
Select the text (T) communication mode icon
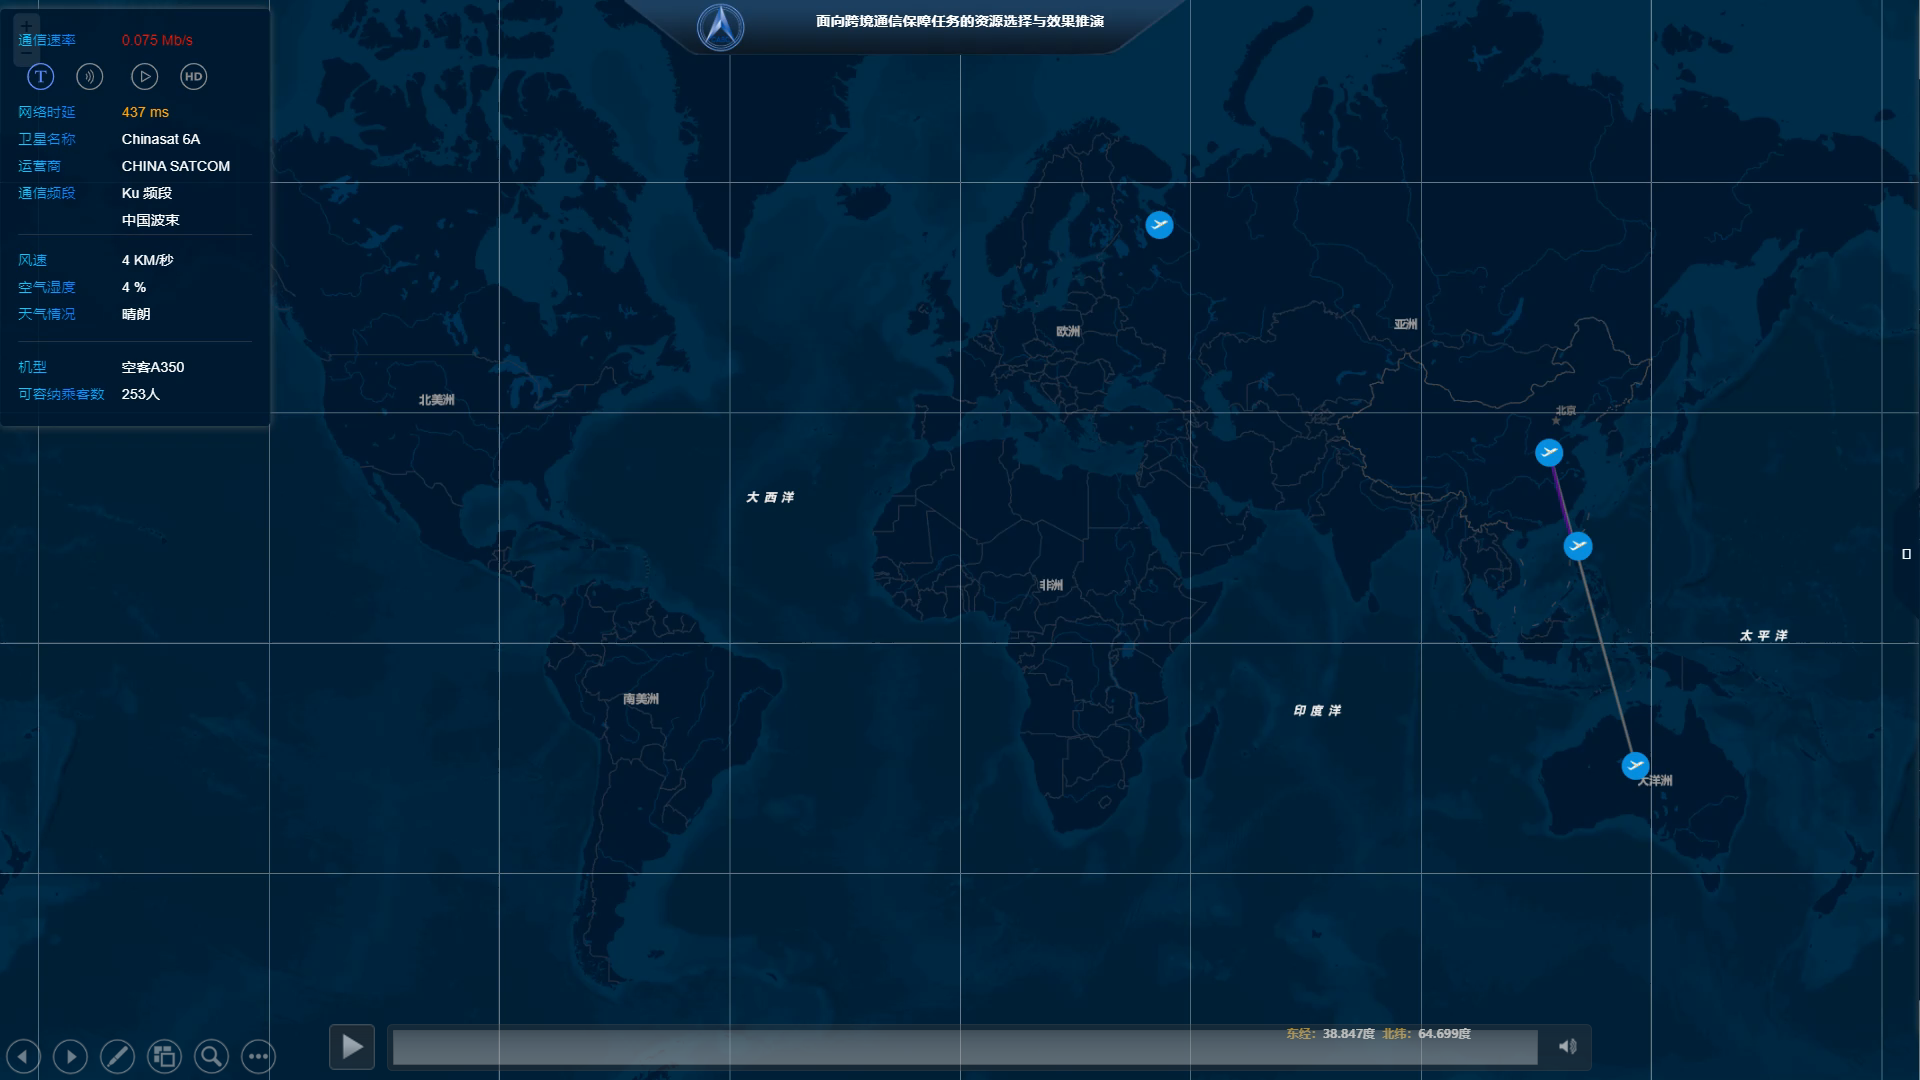pos(40,76)
